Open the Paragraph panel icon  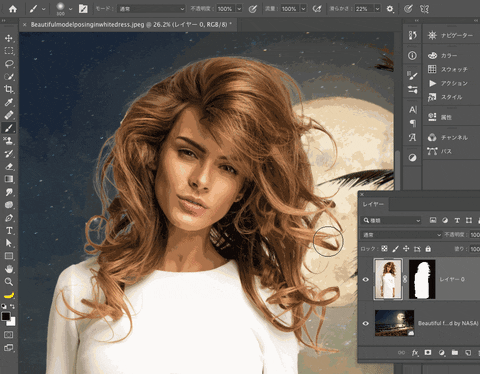click(x=413, y=124)
